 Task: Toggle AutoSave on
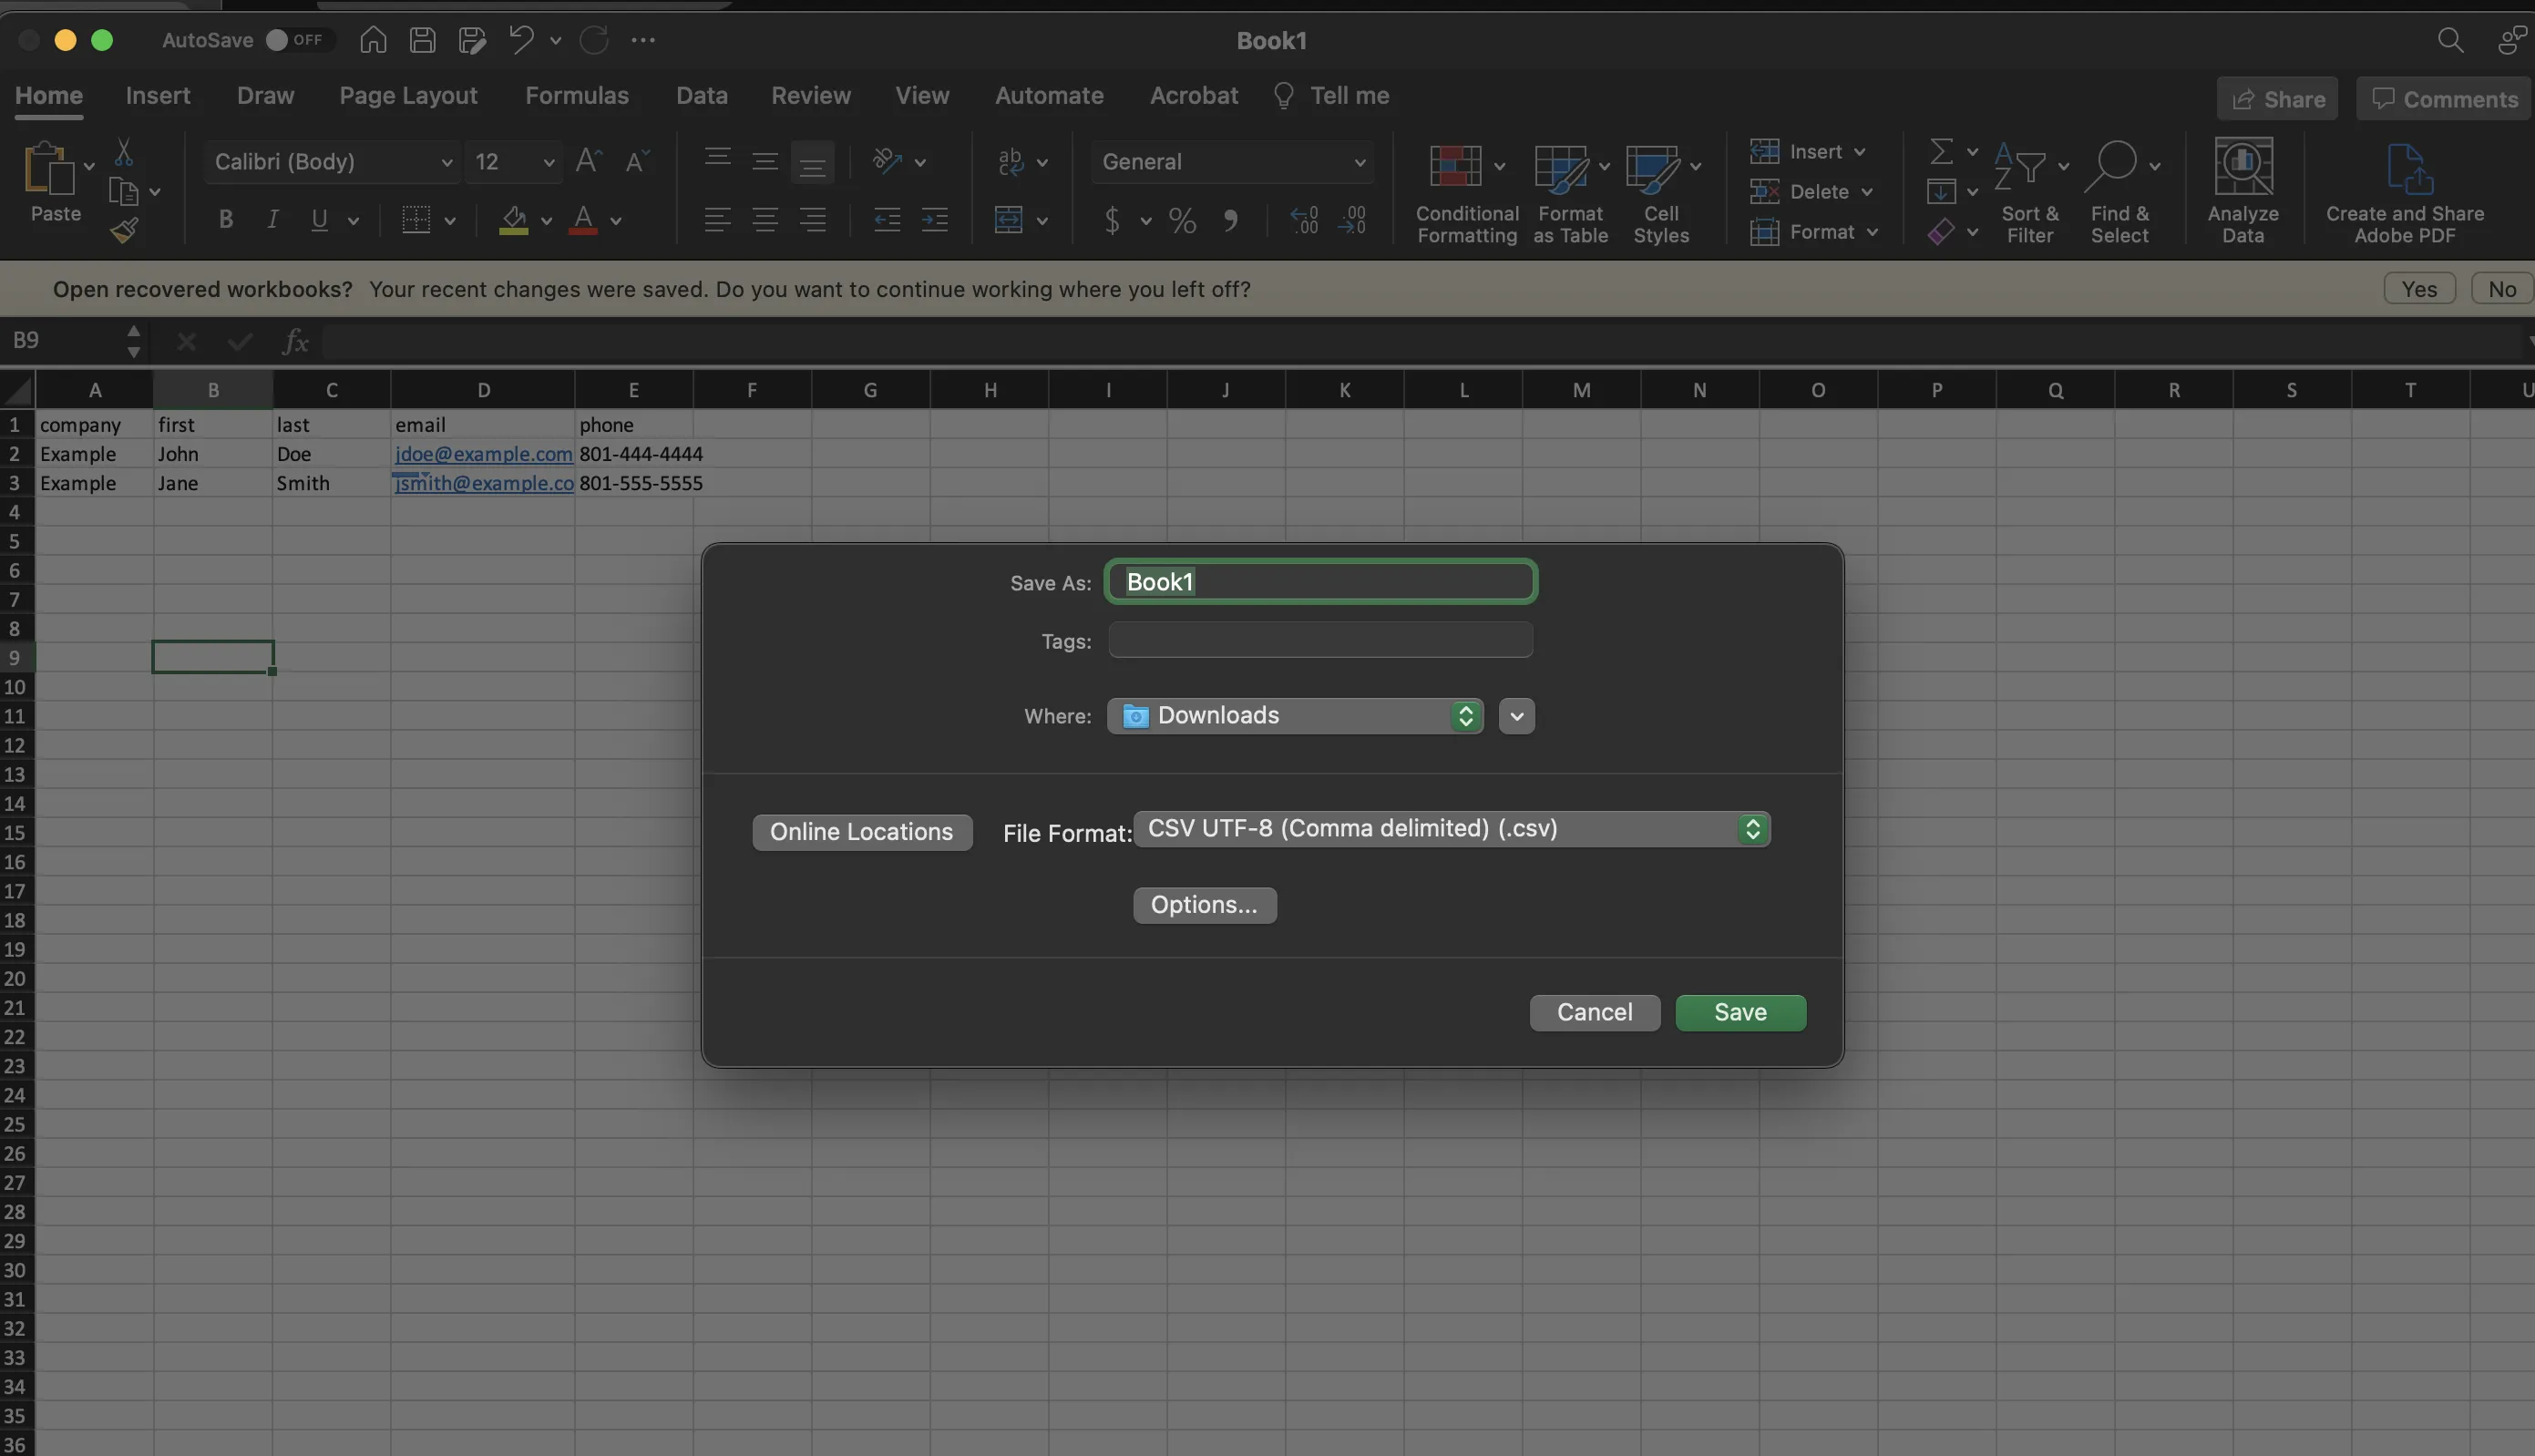(x=296, y=40)
